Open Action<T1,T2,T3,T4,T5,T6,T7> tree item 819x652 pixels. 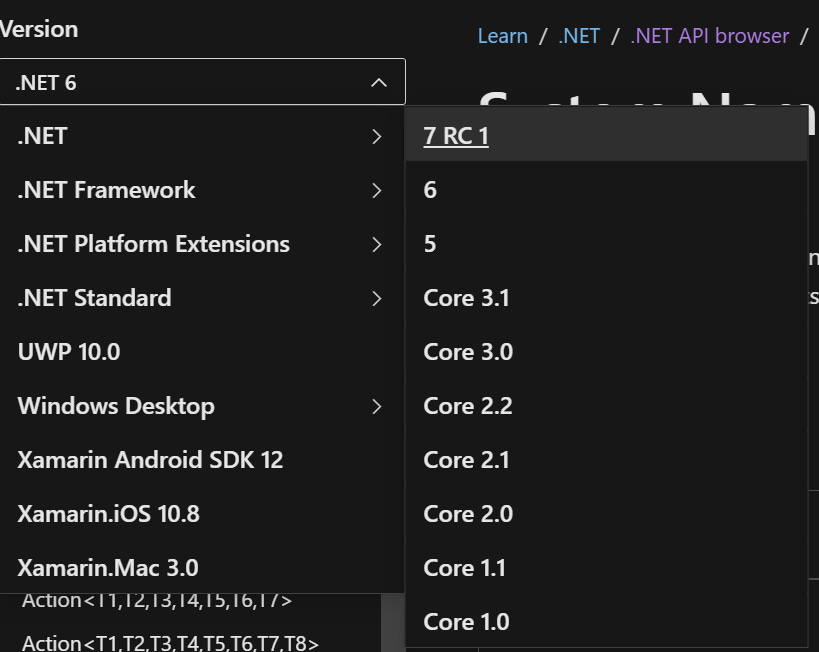click(x=156, y=601)
